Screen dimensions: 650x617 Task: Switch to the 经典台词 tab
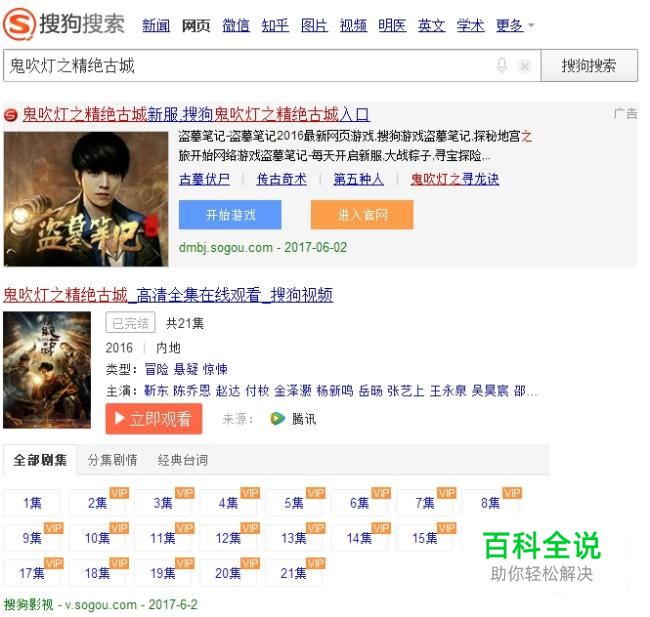[x=183, y=460]
